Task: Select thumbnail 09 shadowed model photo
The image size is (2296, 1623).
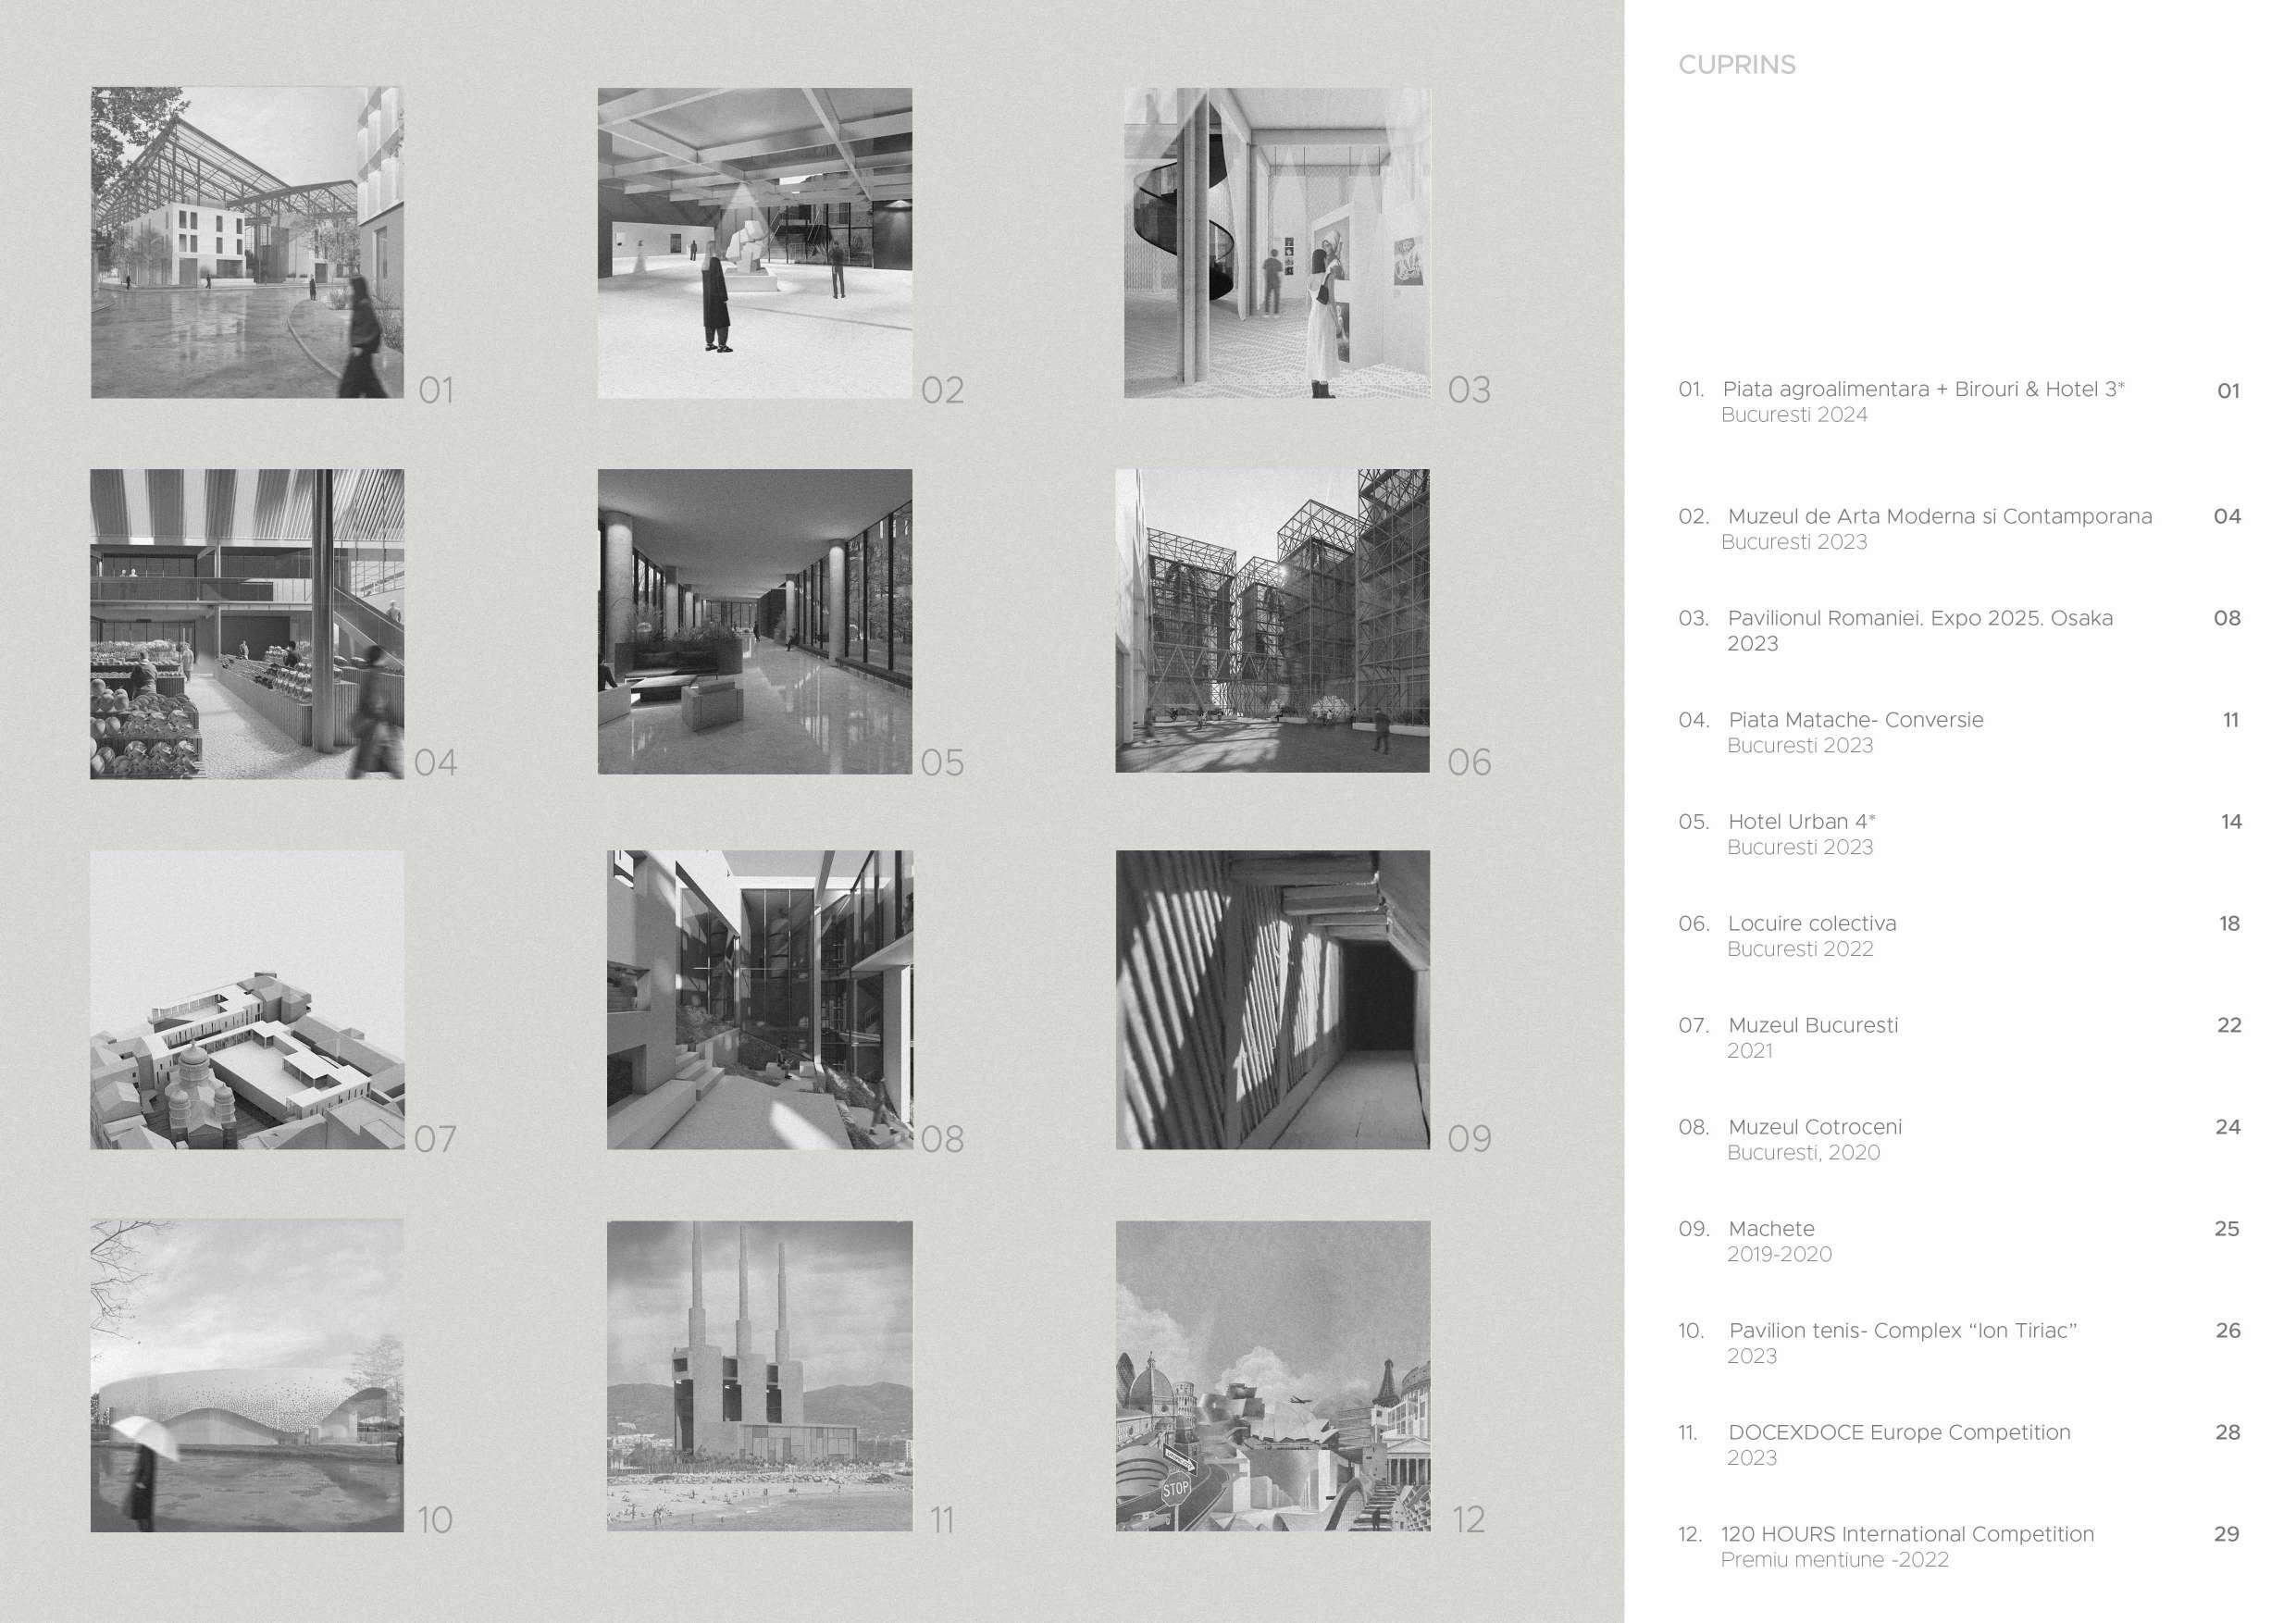Action: pyautogui.click(x=1272, y=1000)
